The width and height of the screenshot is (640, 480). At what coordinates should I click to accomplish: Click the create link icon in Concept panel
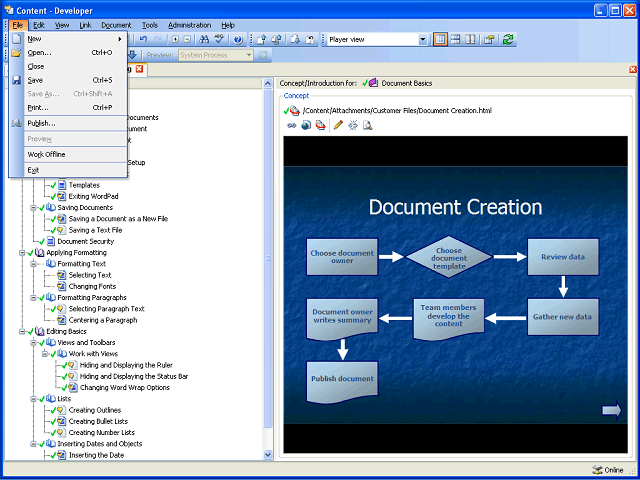click(292, 125)
